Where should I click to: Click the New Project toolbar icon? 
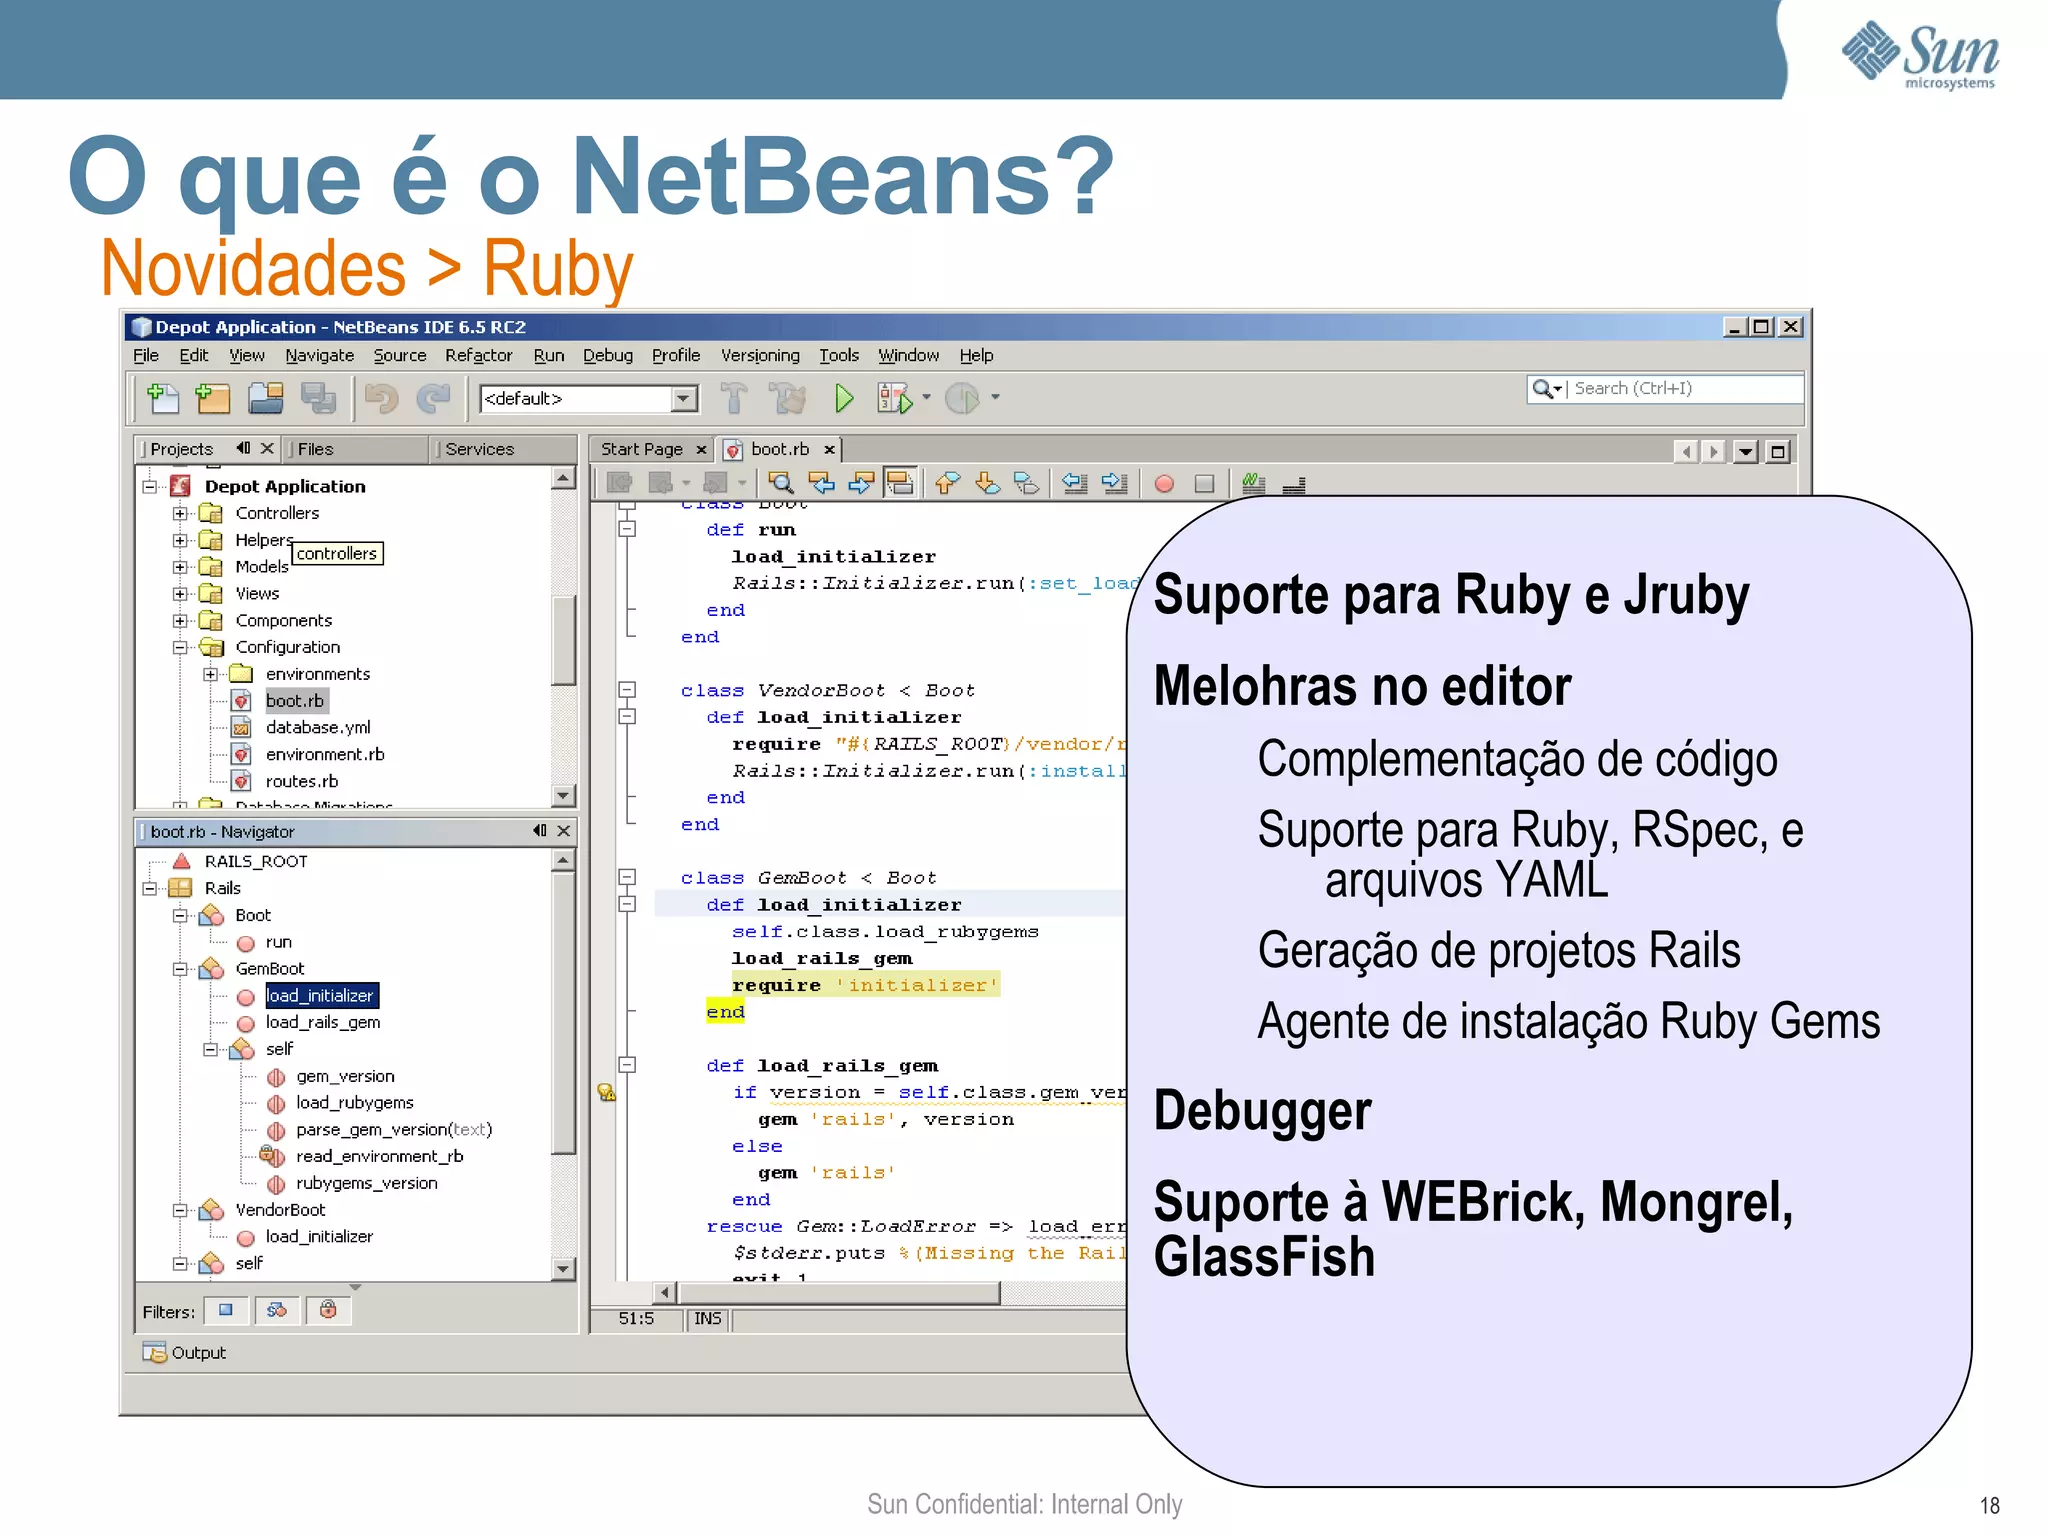(212, 398)
